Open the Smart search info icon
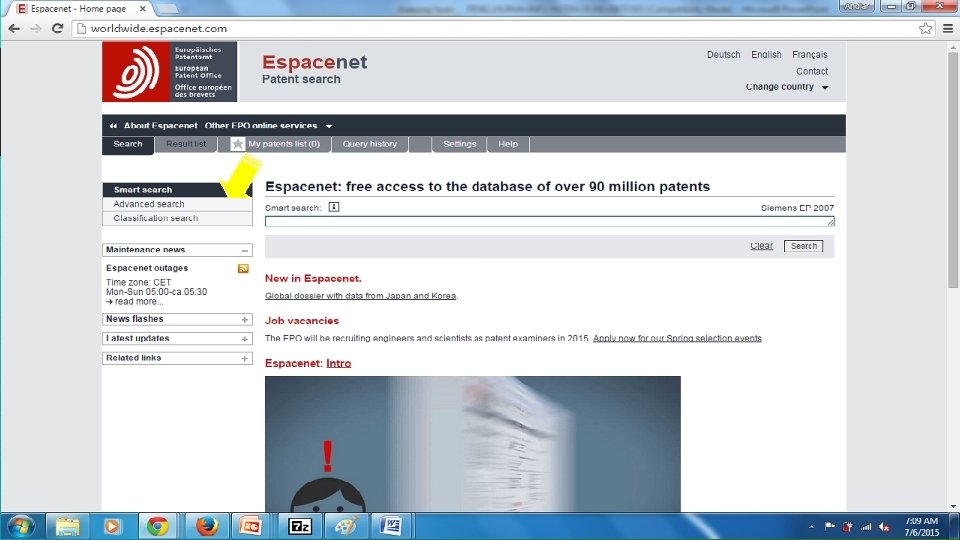This screenshot has height=540, width=960. click(334, 207)
